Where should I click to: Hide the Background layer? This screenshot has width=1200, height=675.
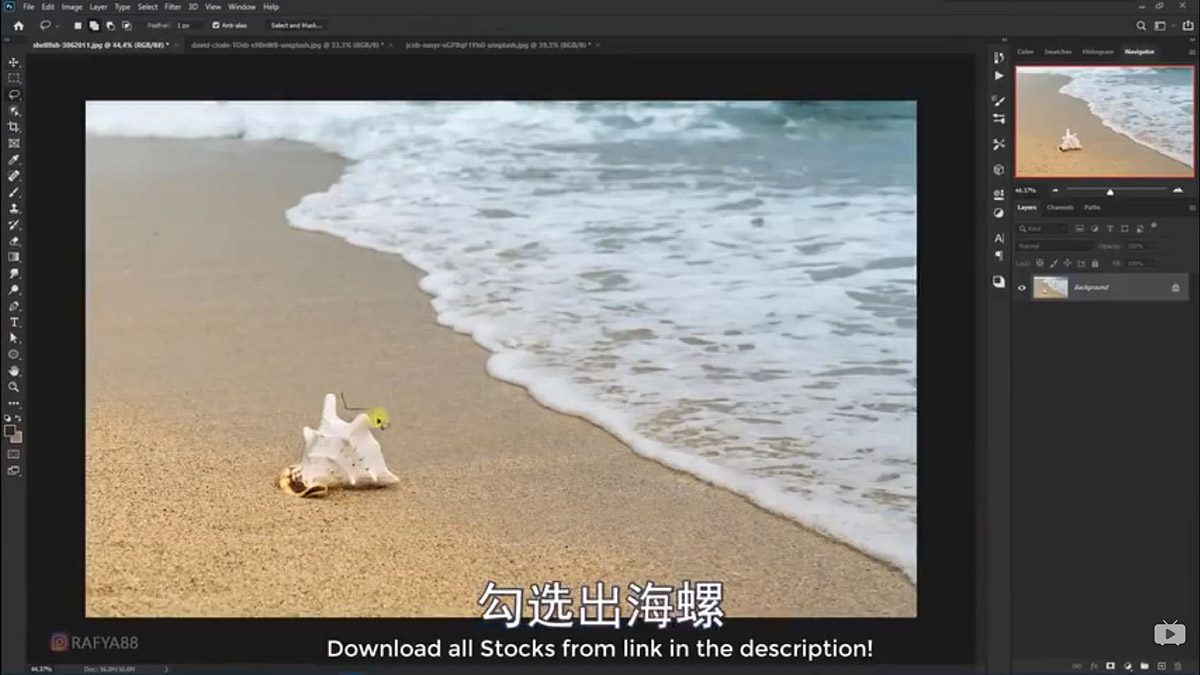tap(1022, 287)
